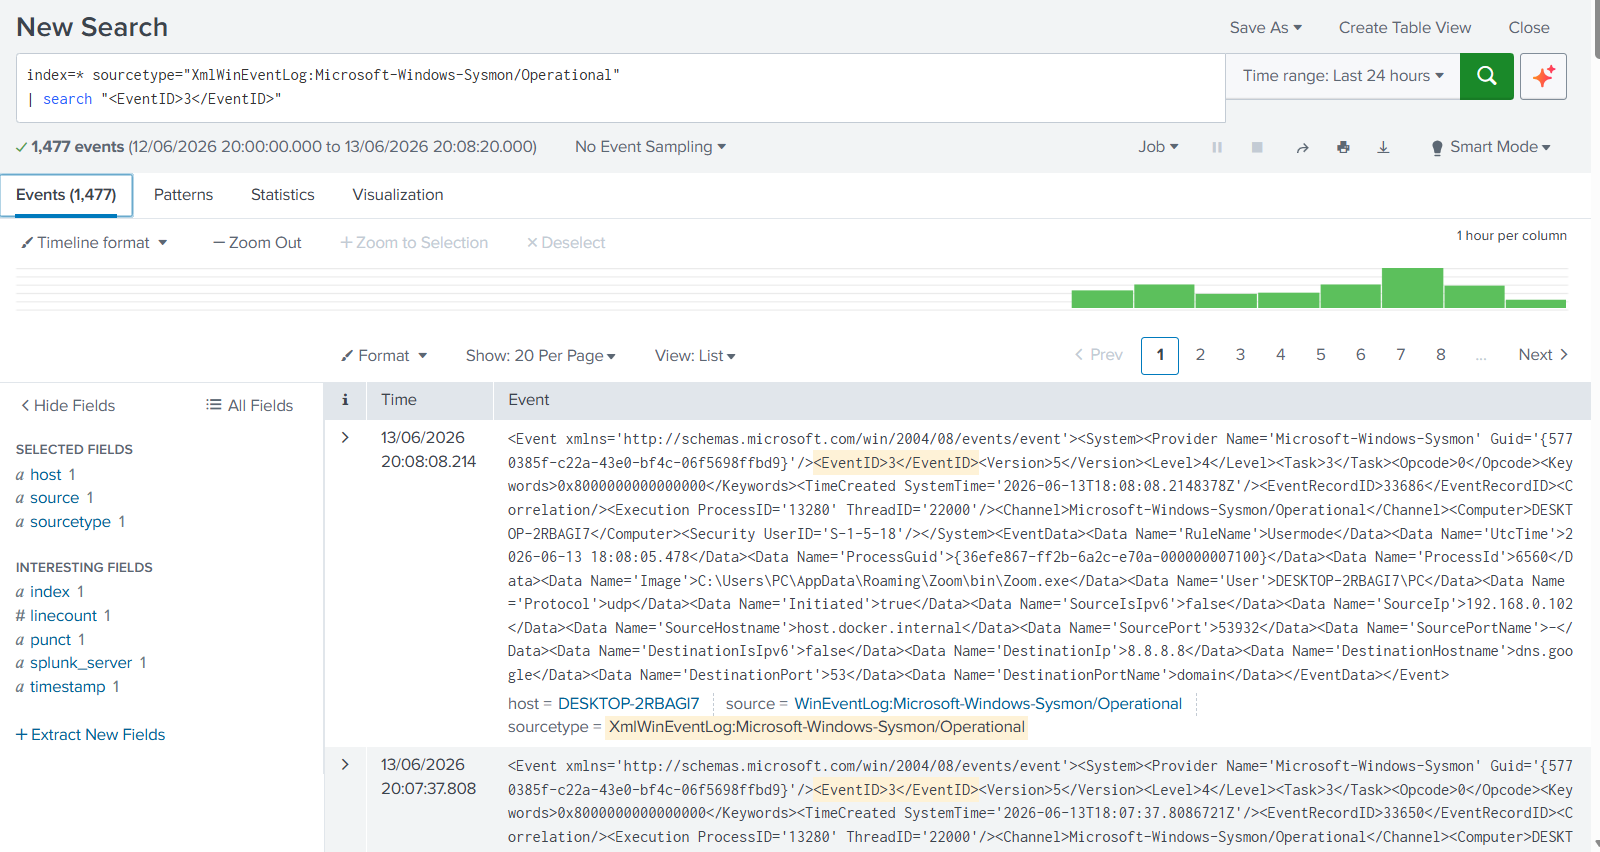Expand the 20:08:08.214 event row

pos(345,437)
